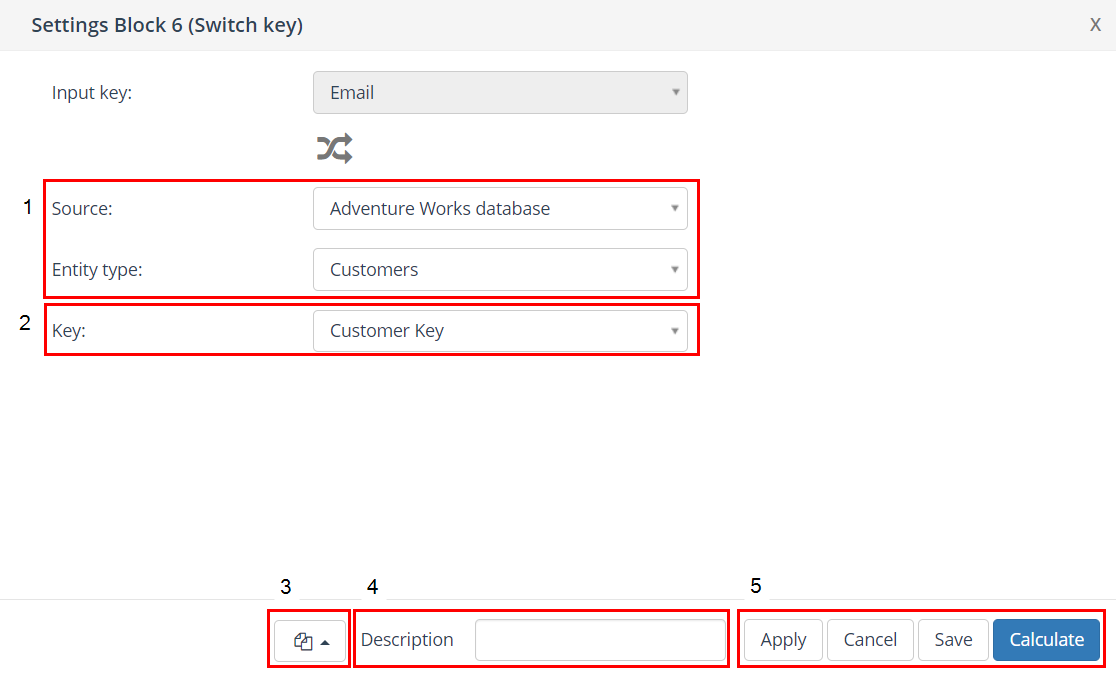Click the "Key:" field label
The image size is (1116, 676).
[69, 331]
